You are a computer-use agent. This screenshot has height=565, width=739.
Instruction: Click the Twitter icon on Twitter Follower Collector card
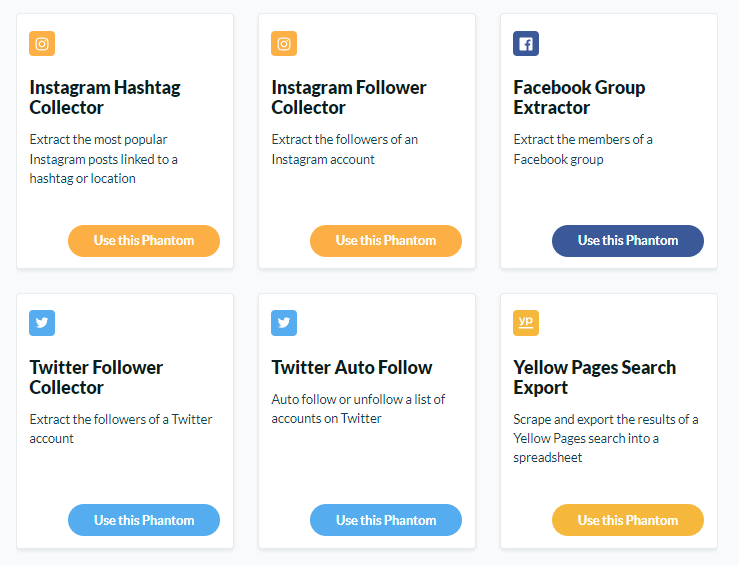(42, 323)
